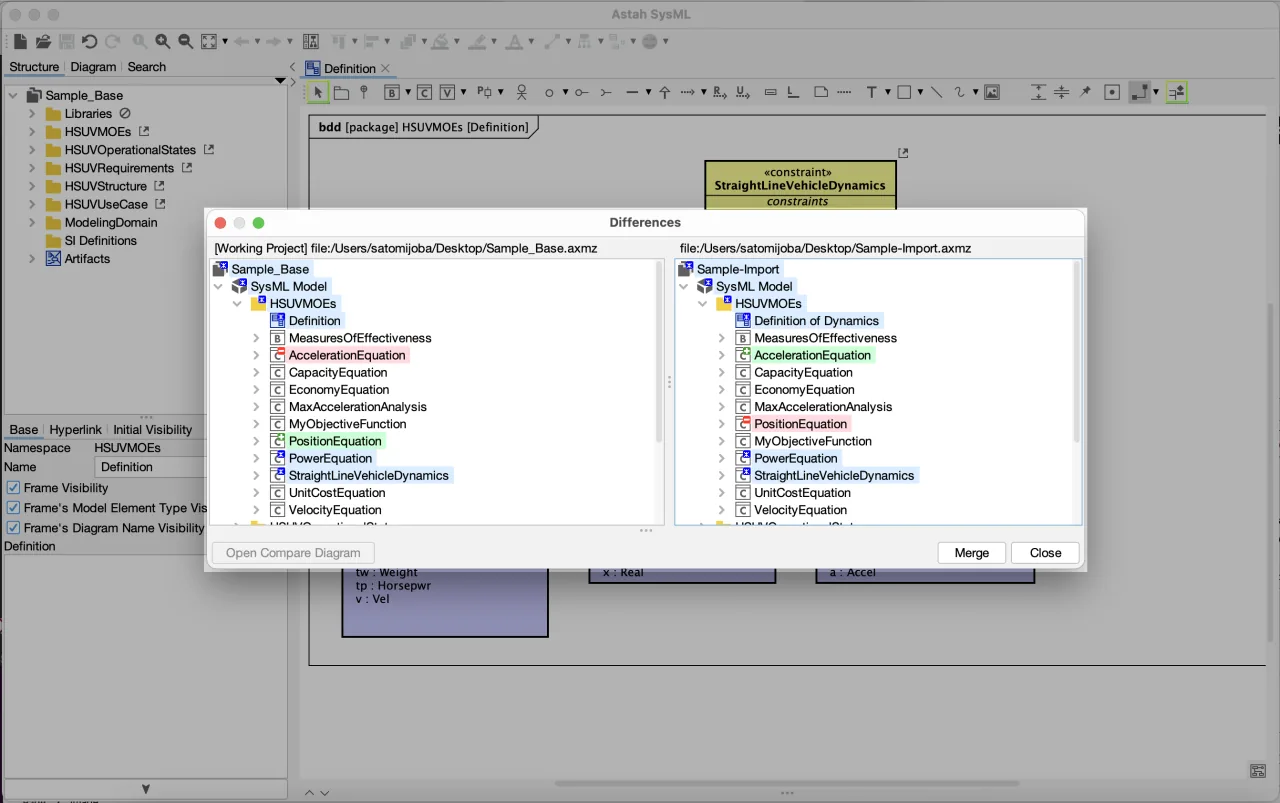The width and height of the screenshot is (1280, 803).
Task: Click the Open Compare Diagram button
Action: pyautogui.click(x=293, y=553)
